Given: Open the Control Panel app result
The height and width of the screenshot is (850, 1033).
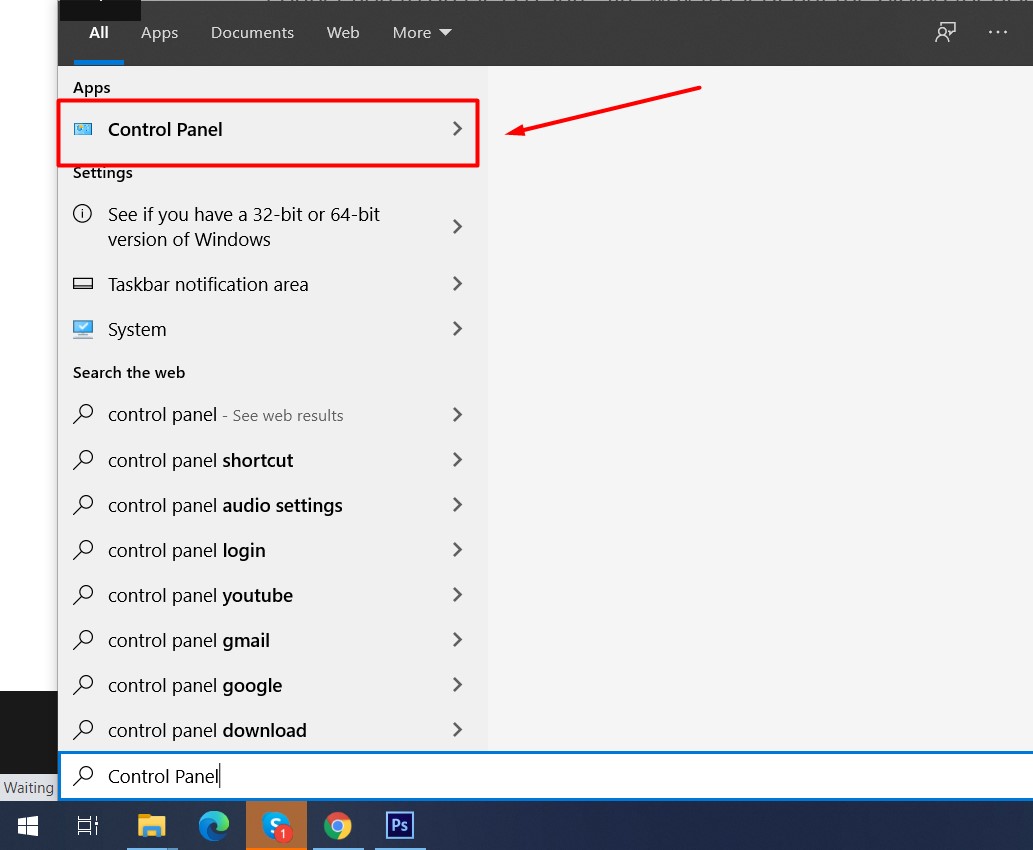Looking at the screenshot, I should [x=165, y=130].
